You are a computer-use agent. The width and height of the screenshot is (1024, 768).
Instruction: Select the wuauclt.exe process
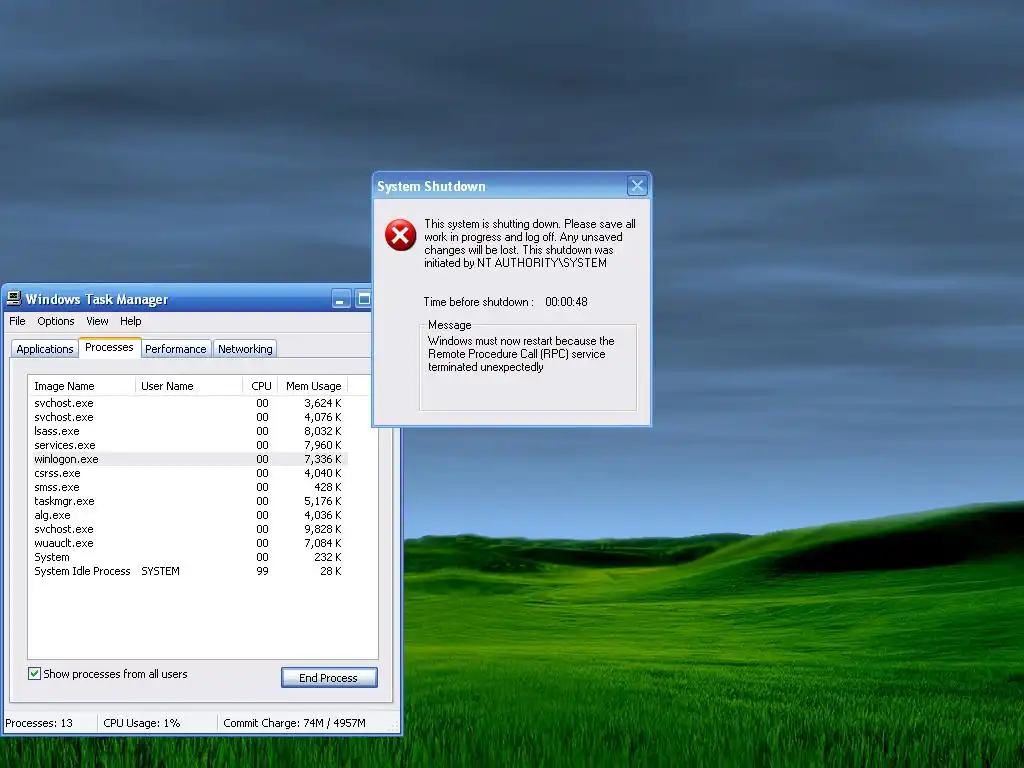tap(188, 543)
